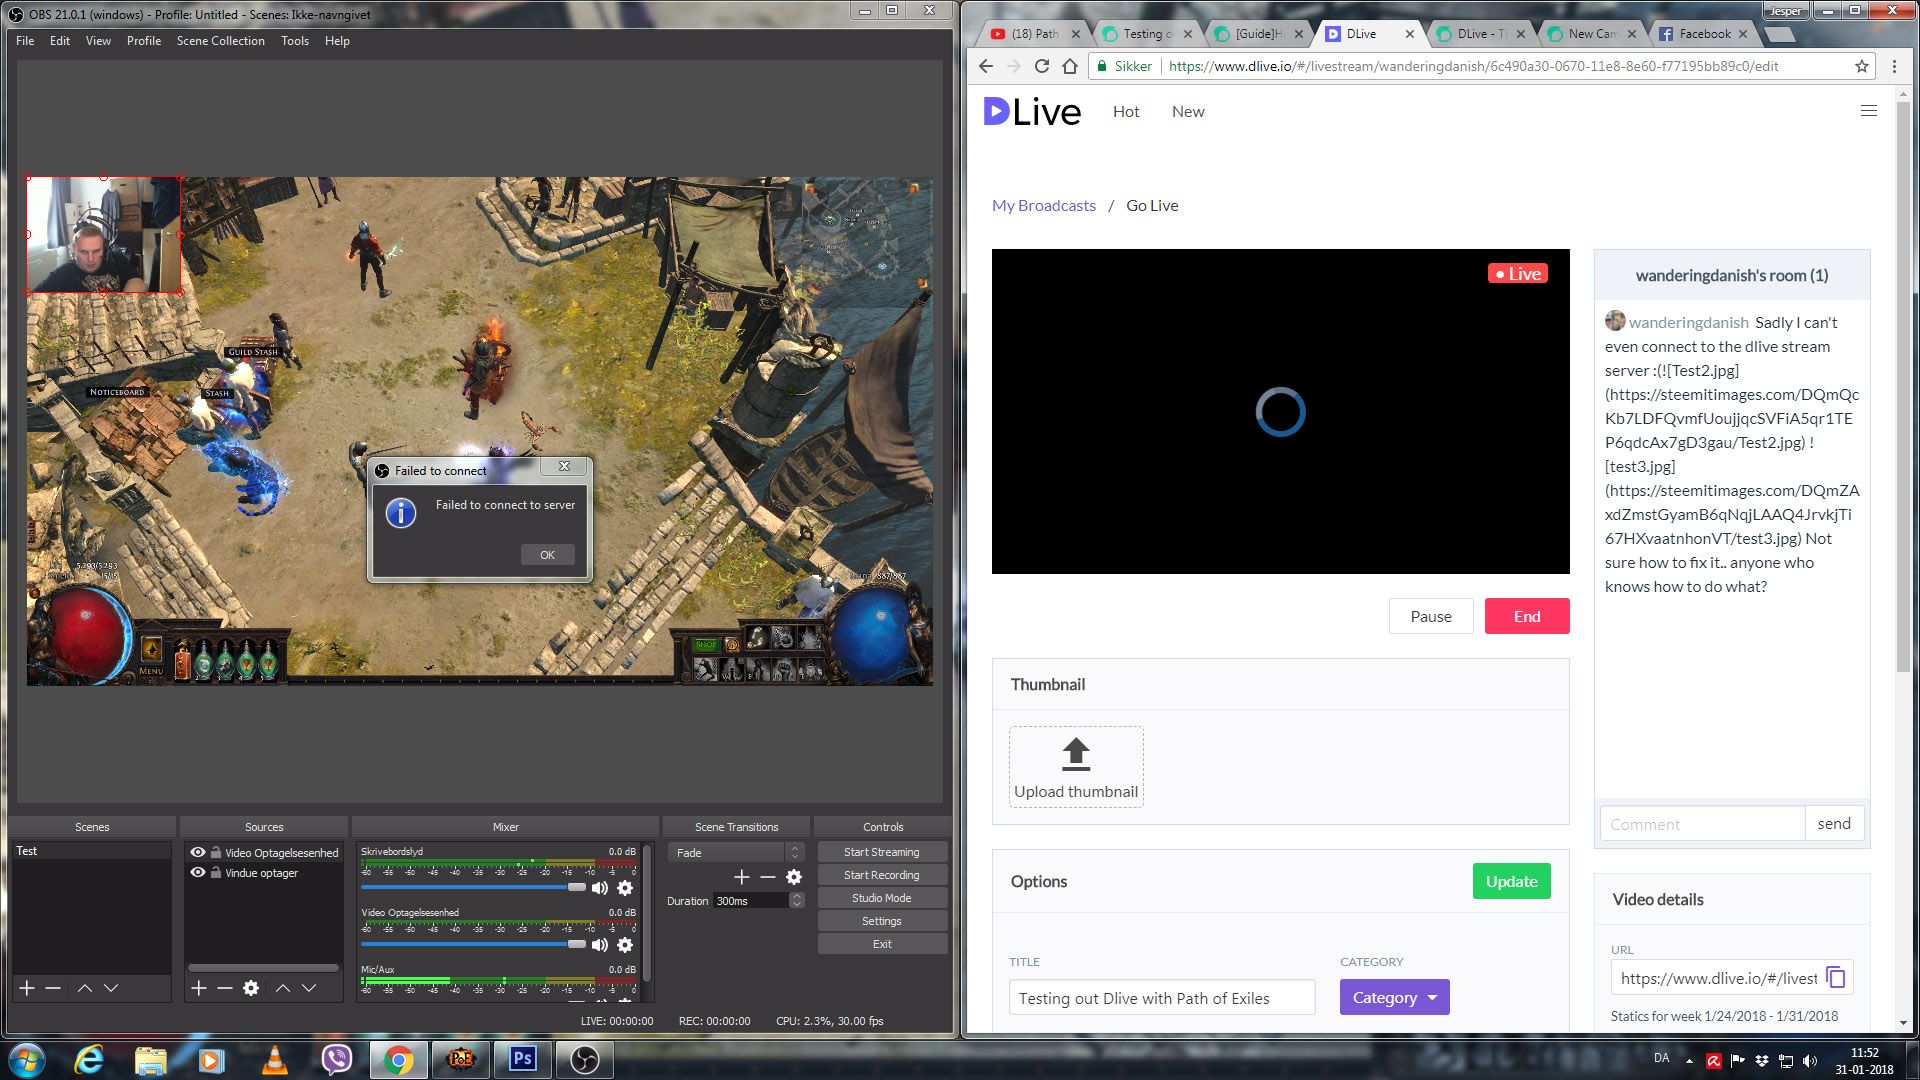Go back with the browser back arrow

986,66
